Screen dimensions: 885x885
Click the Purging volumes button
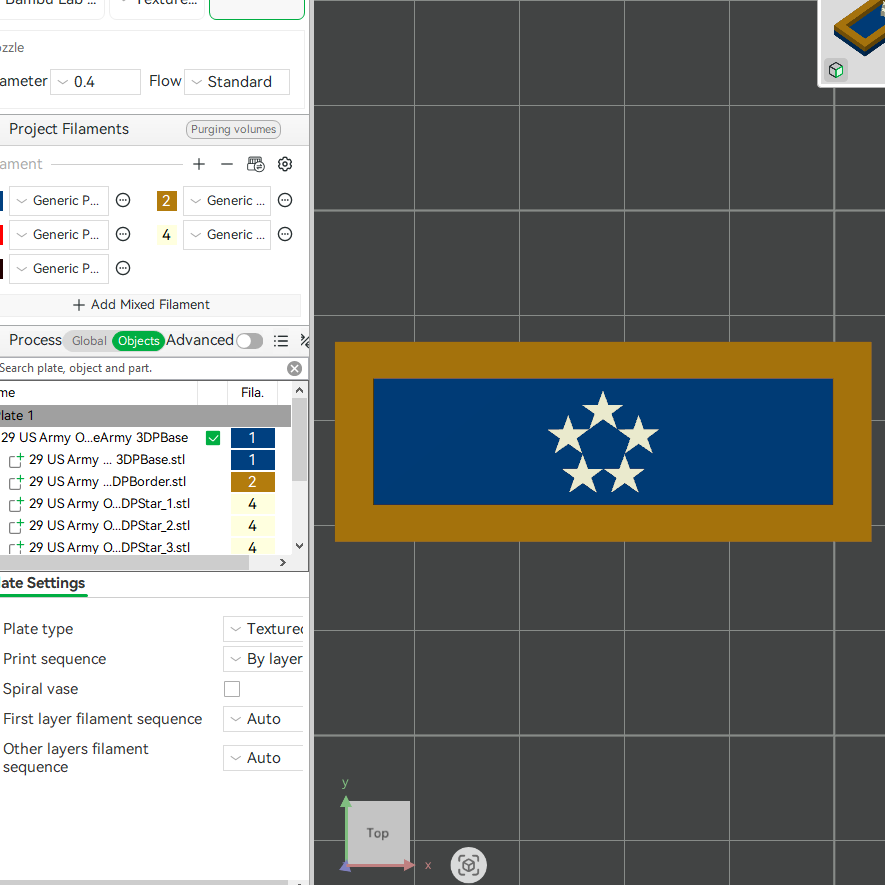(233, 129)
